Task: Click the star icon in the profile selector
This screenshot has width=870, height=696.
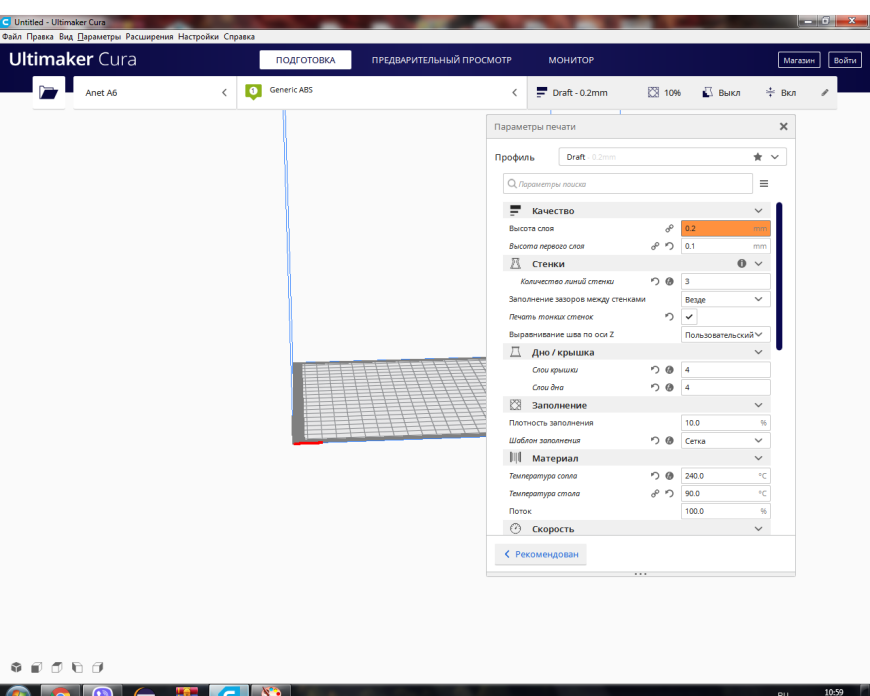Action: coord(757,157)
